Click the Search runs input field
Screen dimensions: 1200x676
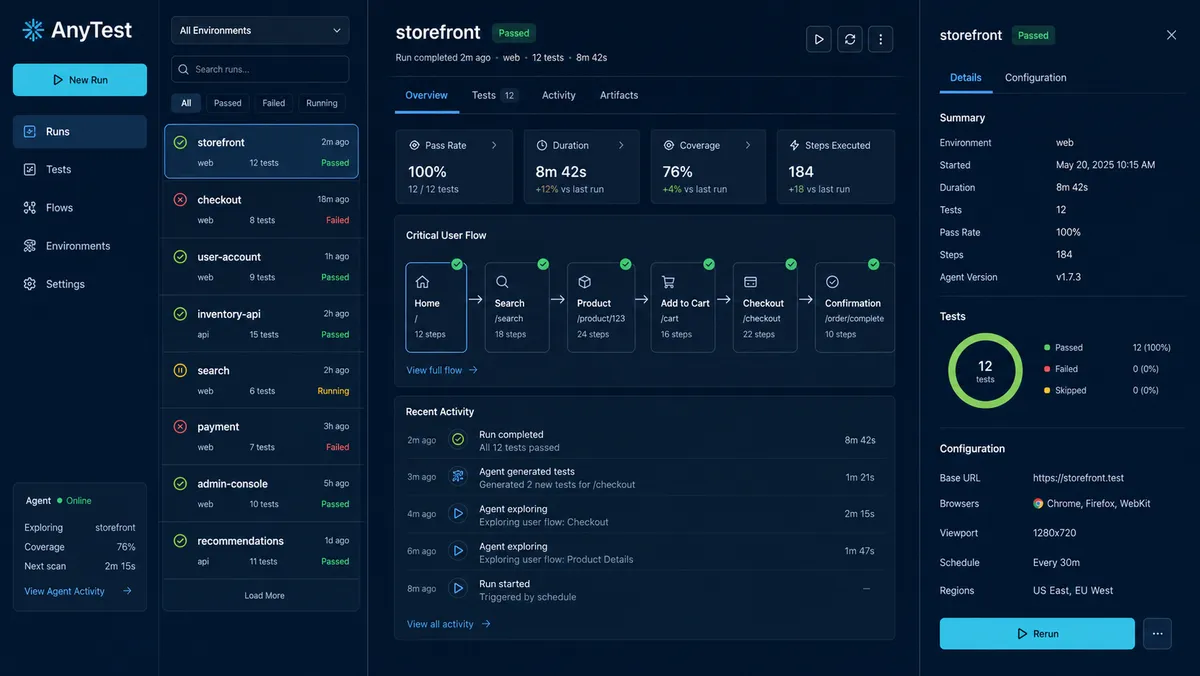260,69
